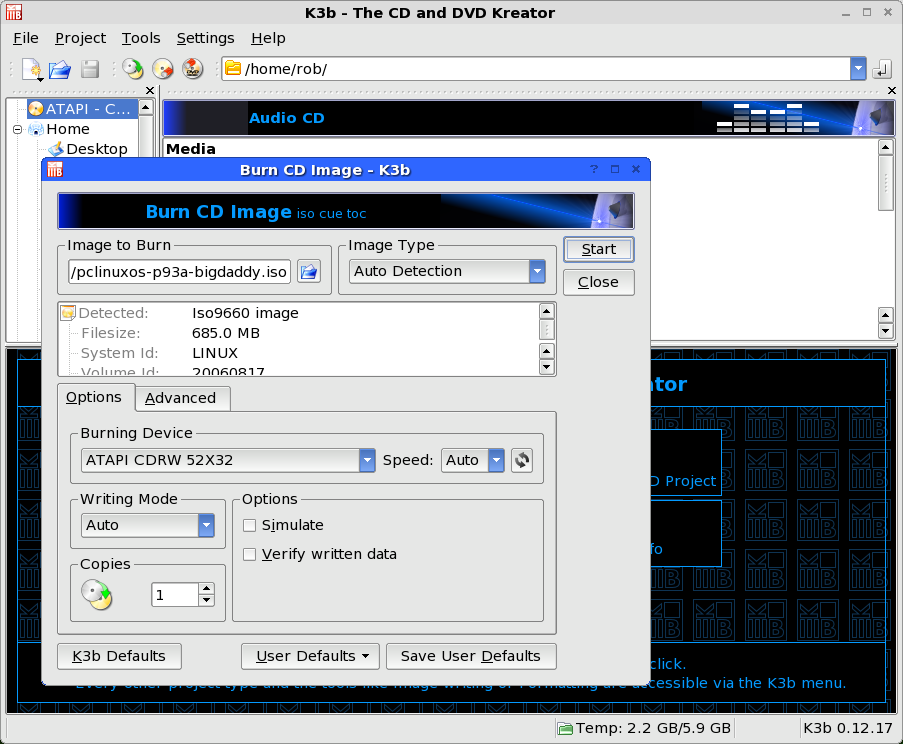The height and width of the screenshot is (744, 903).
Task: Click the Copies disc icon
Action: pyautogui.click(x=96, y=594)
